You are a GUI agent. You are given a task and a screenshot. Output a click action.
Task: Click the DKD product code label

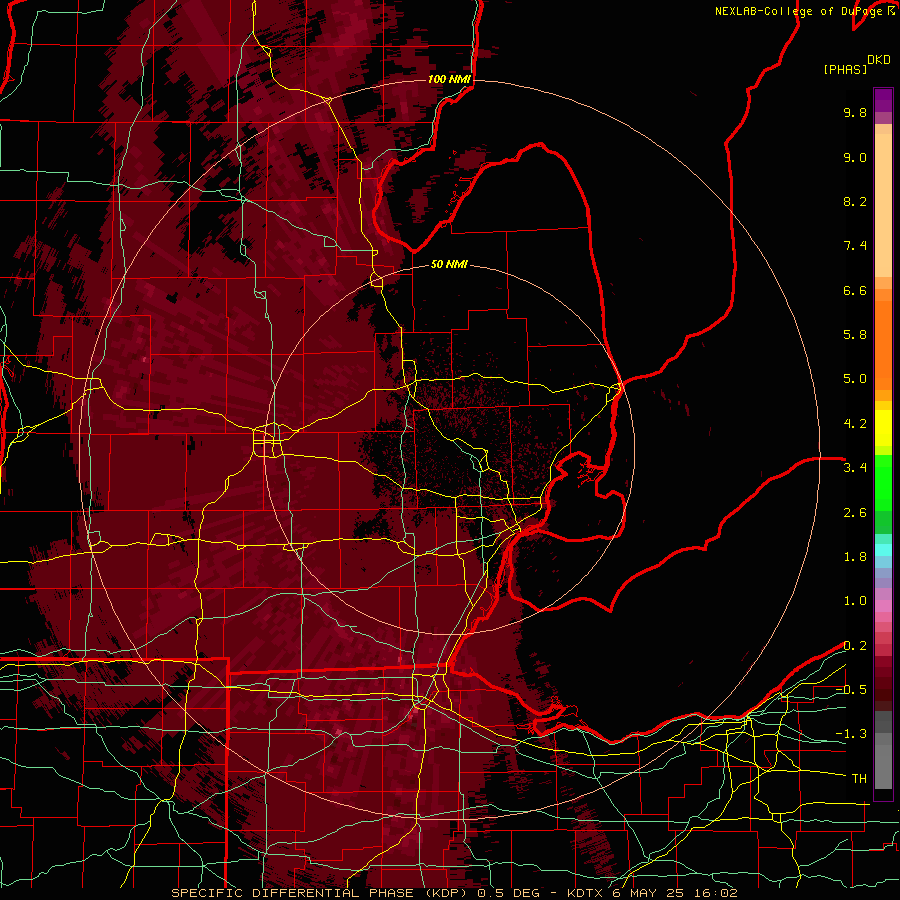click(879, 60)
